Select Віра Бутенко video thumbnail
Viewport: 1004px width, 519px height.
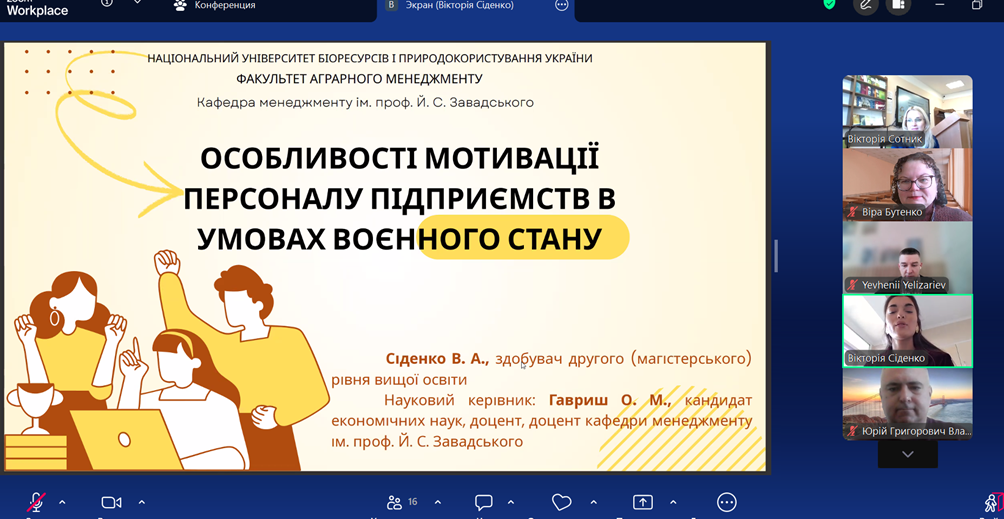pyautogui.click(x=907, y=185)
